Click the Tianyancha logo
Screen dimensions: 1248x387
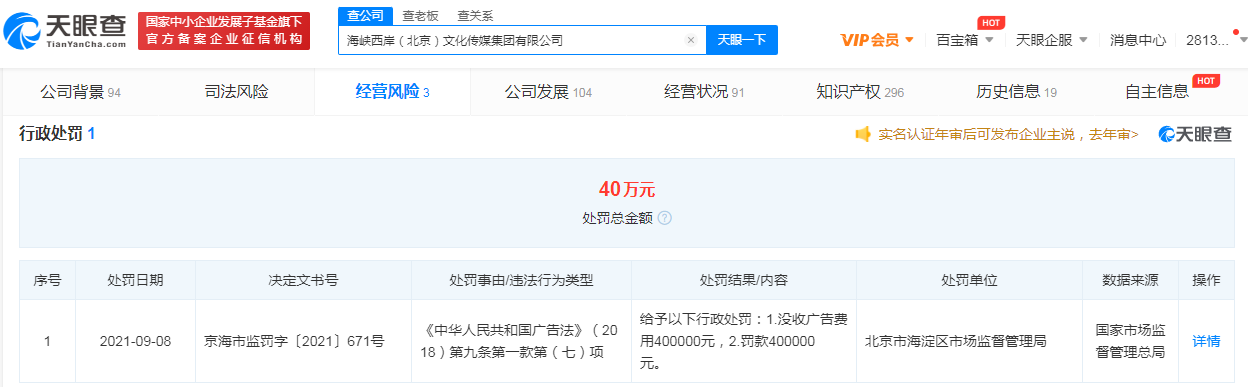pyautogui.click(x=65, y=31)
